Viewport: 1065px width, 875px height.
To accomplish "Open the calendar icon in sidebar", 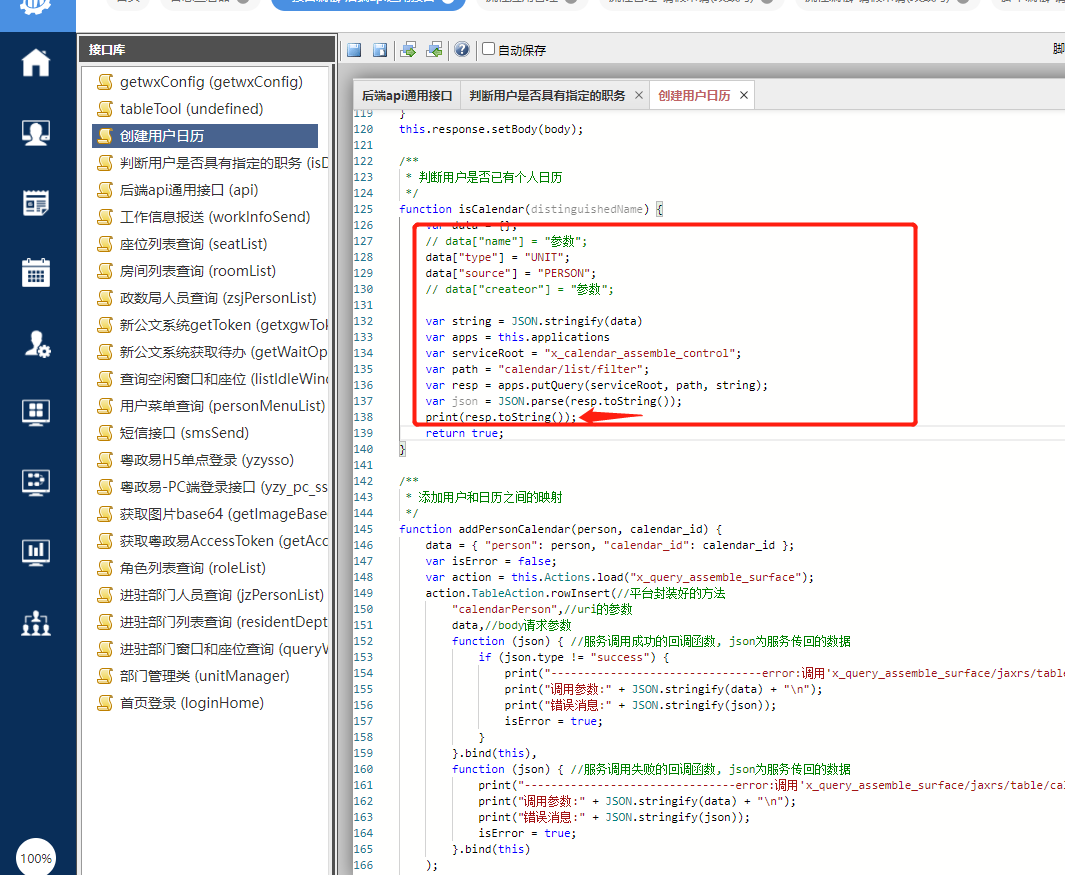I will pyautogui.click(x=36, y=272).
